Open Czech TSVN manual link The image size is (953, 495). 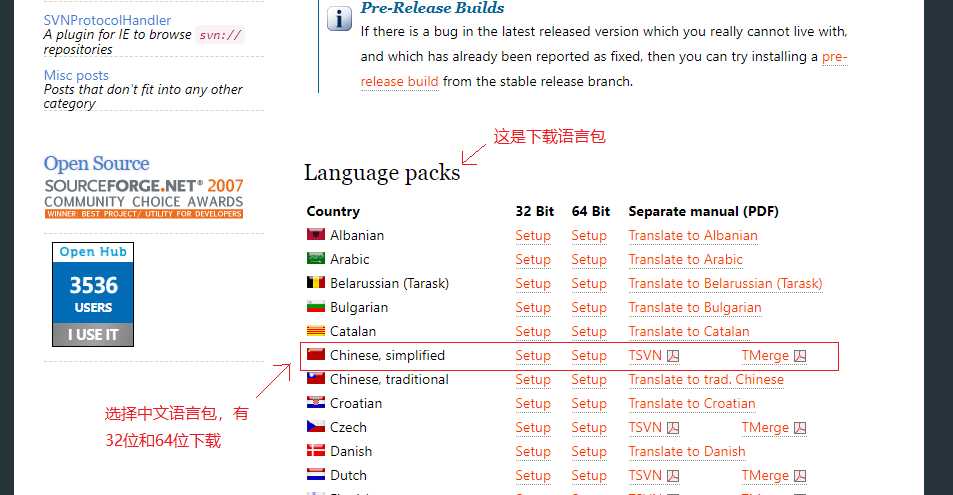click(x=645, y=428)
